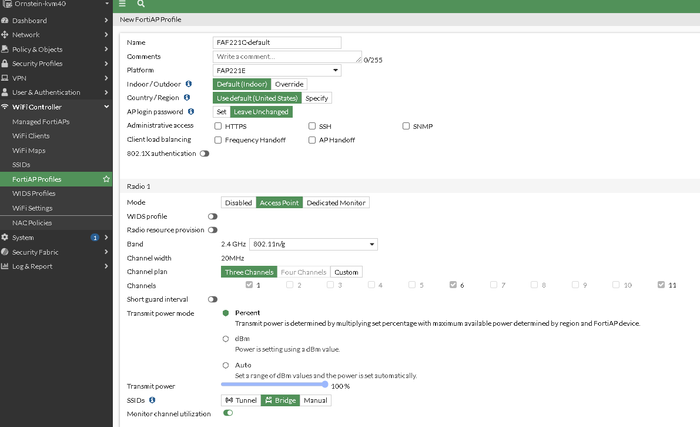Click info icon next to SSIDs label
This screenshot has width=700, height=427.
coord(152,400)
